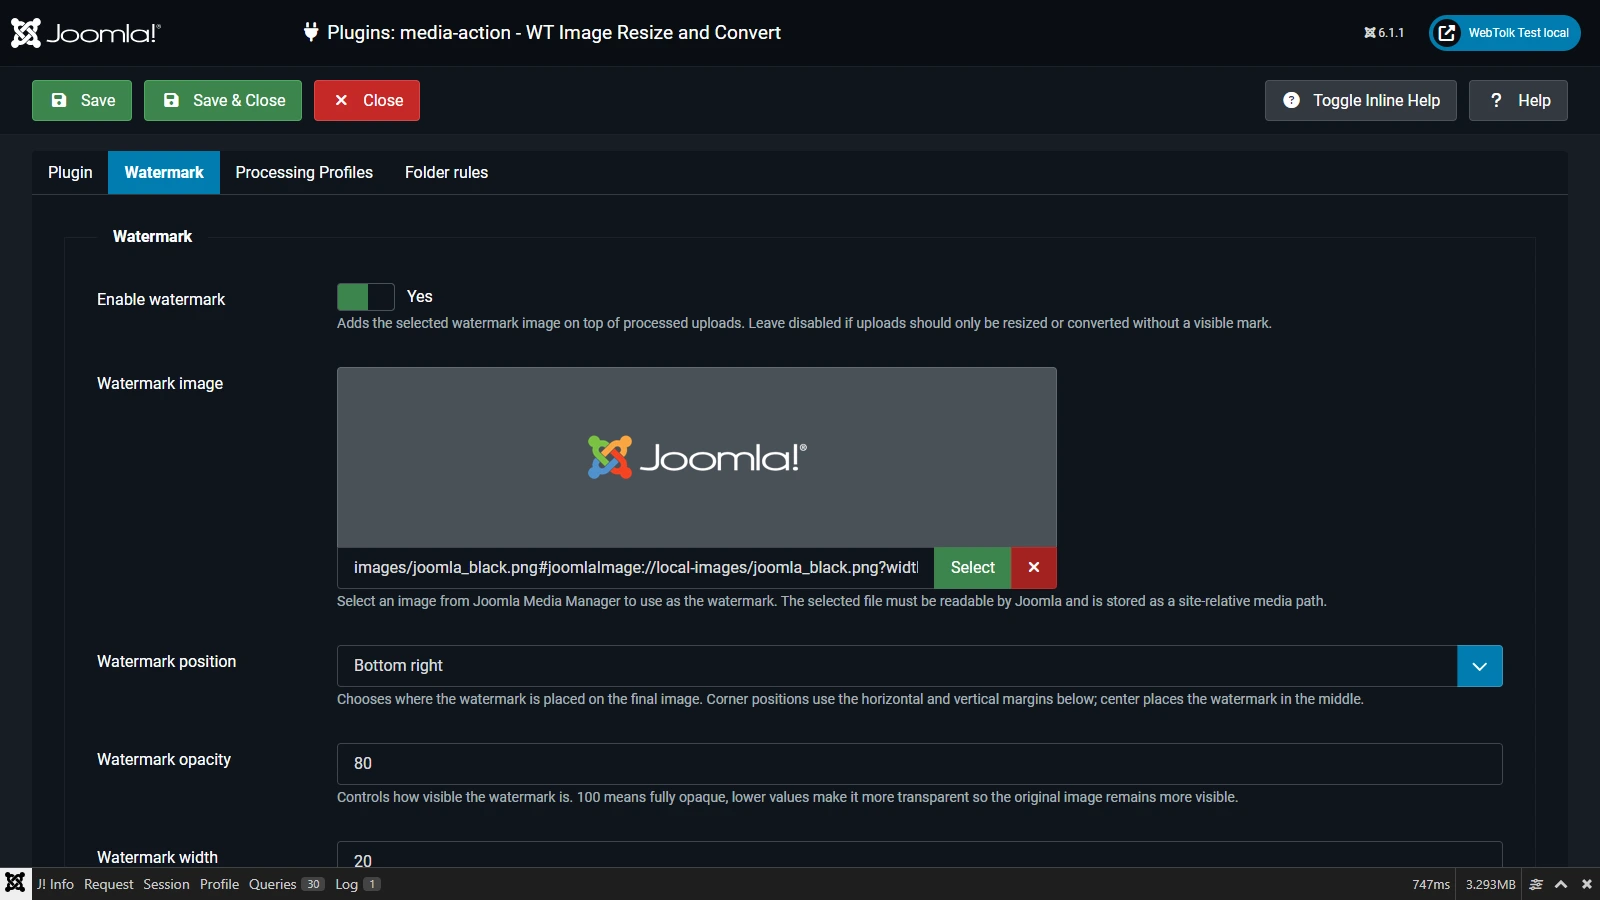The width and height of the screenshot is (1600, 900).
Task: Open the J! Info debug tab
Action: click(x=56, y=884)
